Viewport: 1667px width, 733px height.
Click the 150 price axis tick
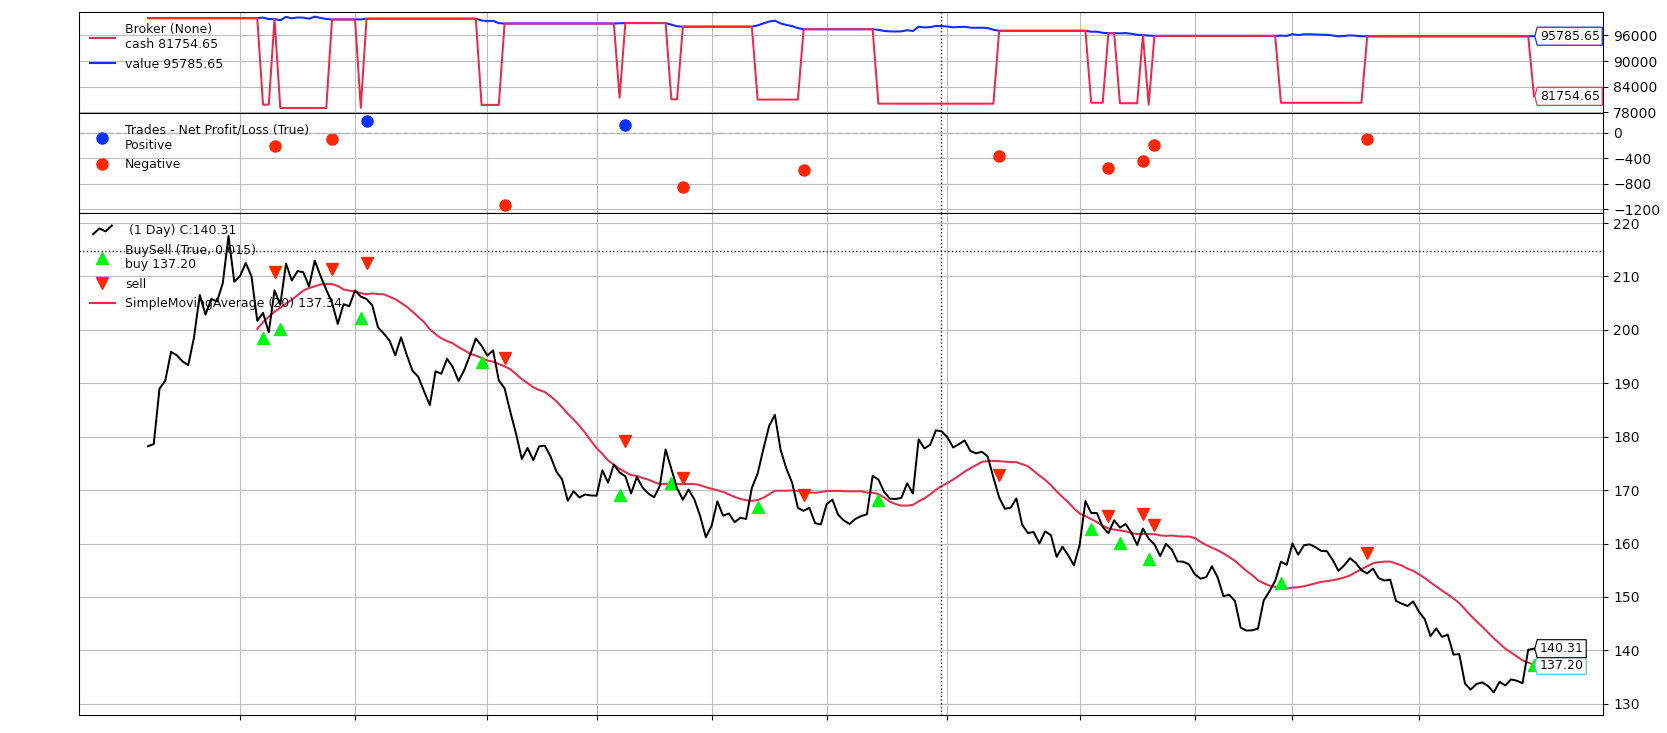(1626, 597)
